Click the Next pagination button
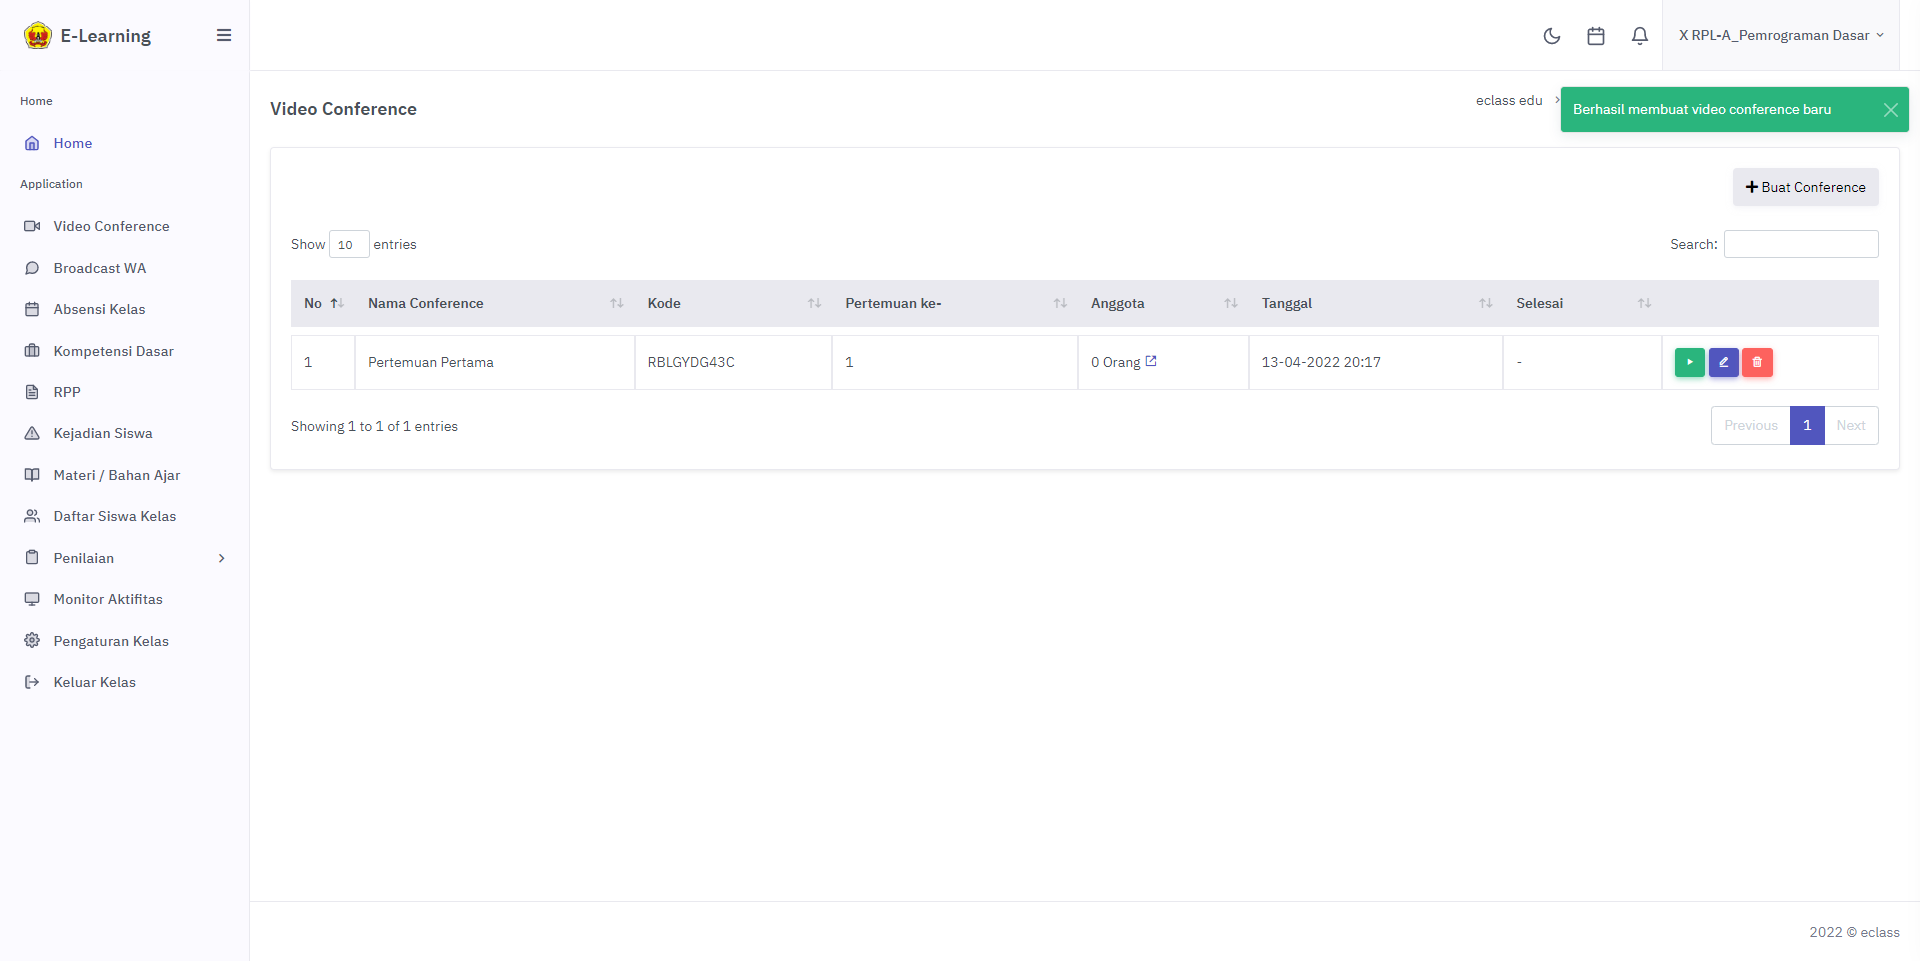This screenshot has width=1920, height=961. pos(1850,425)
